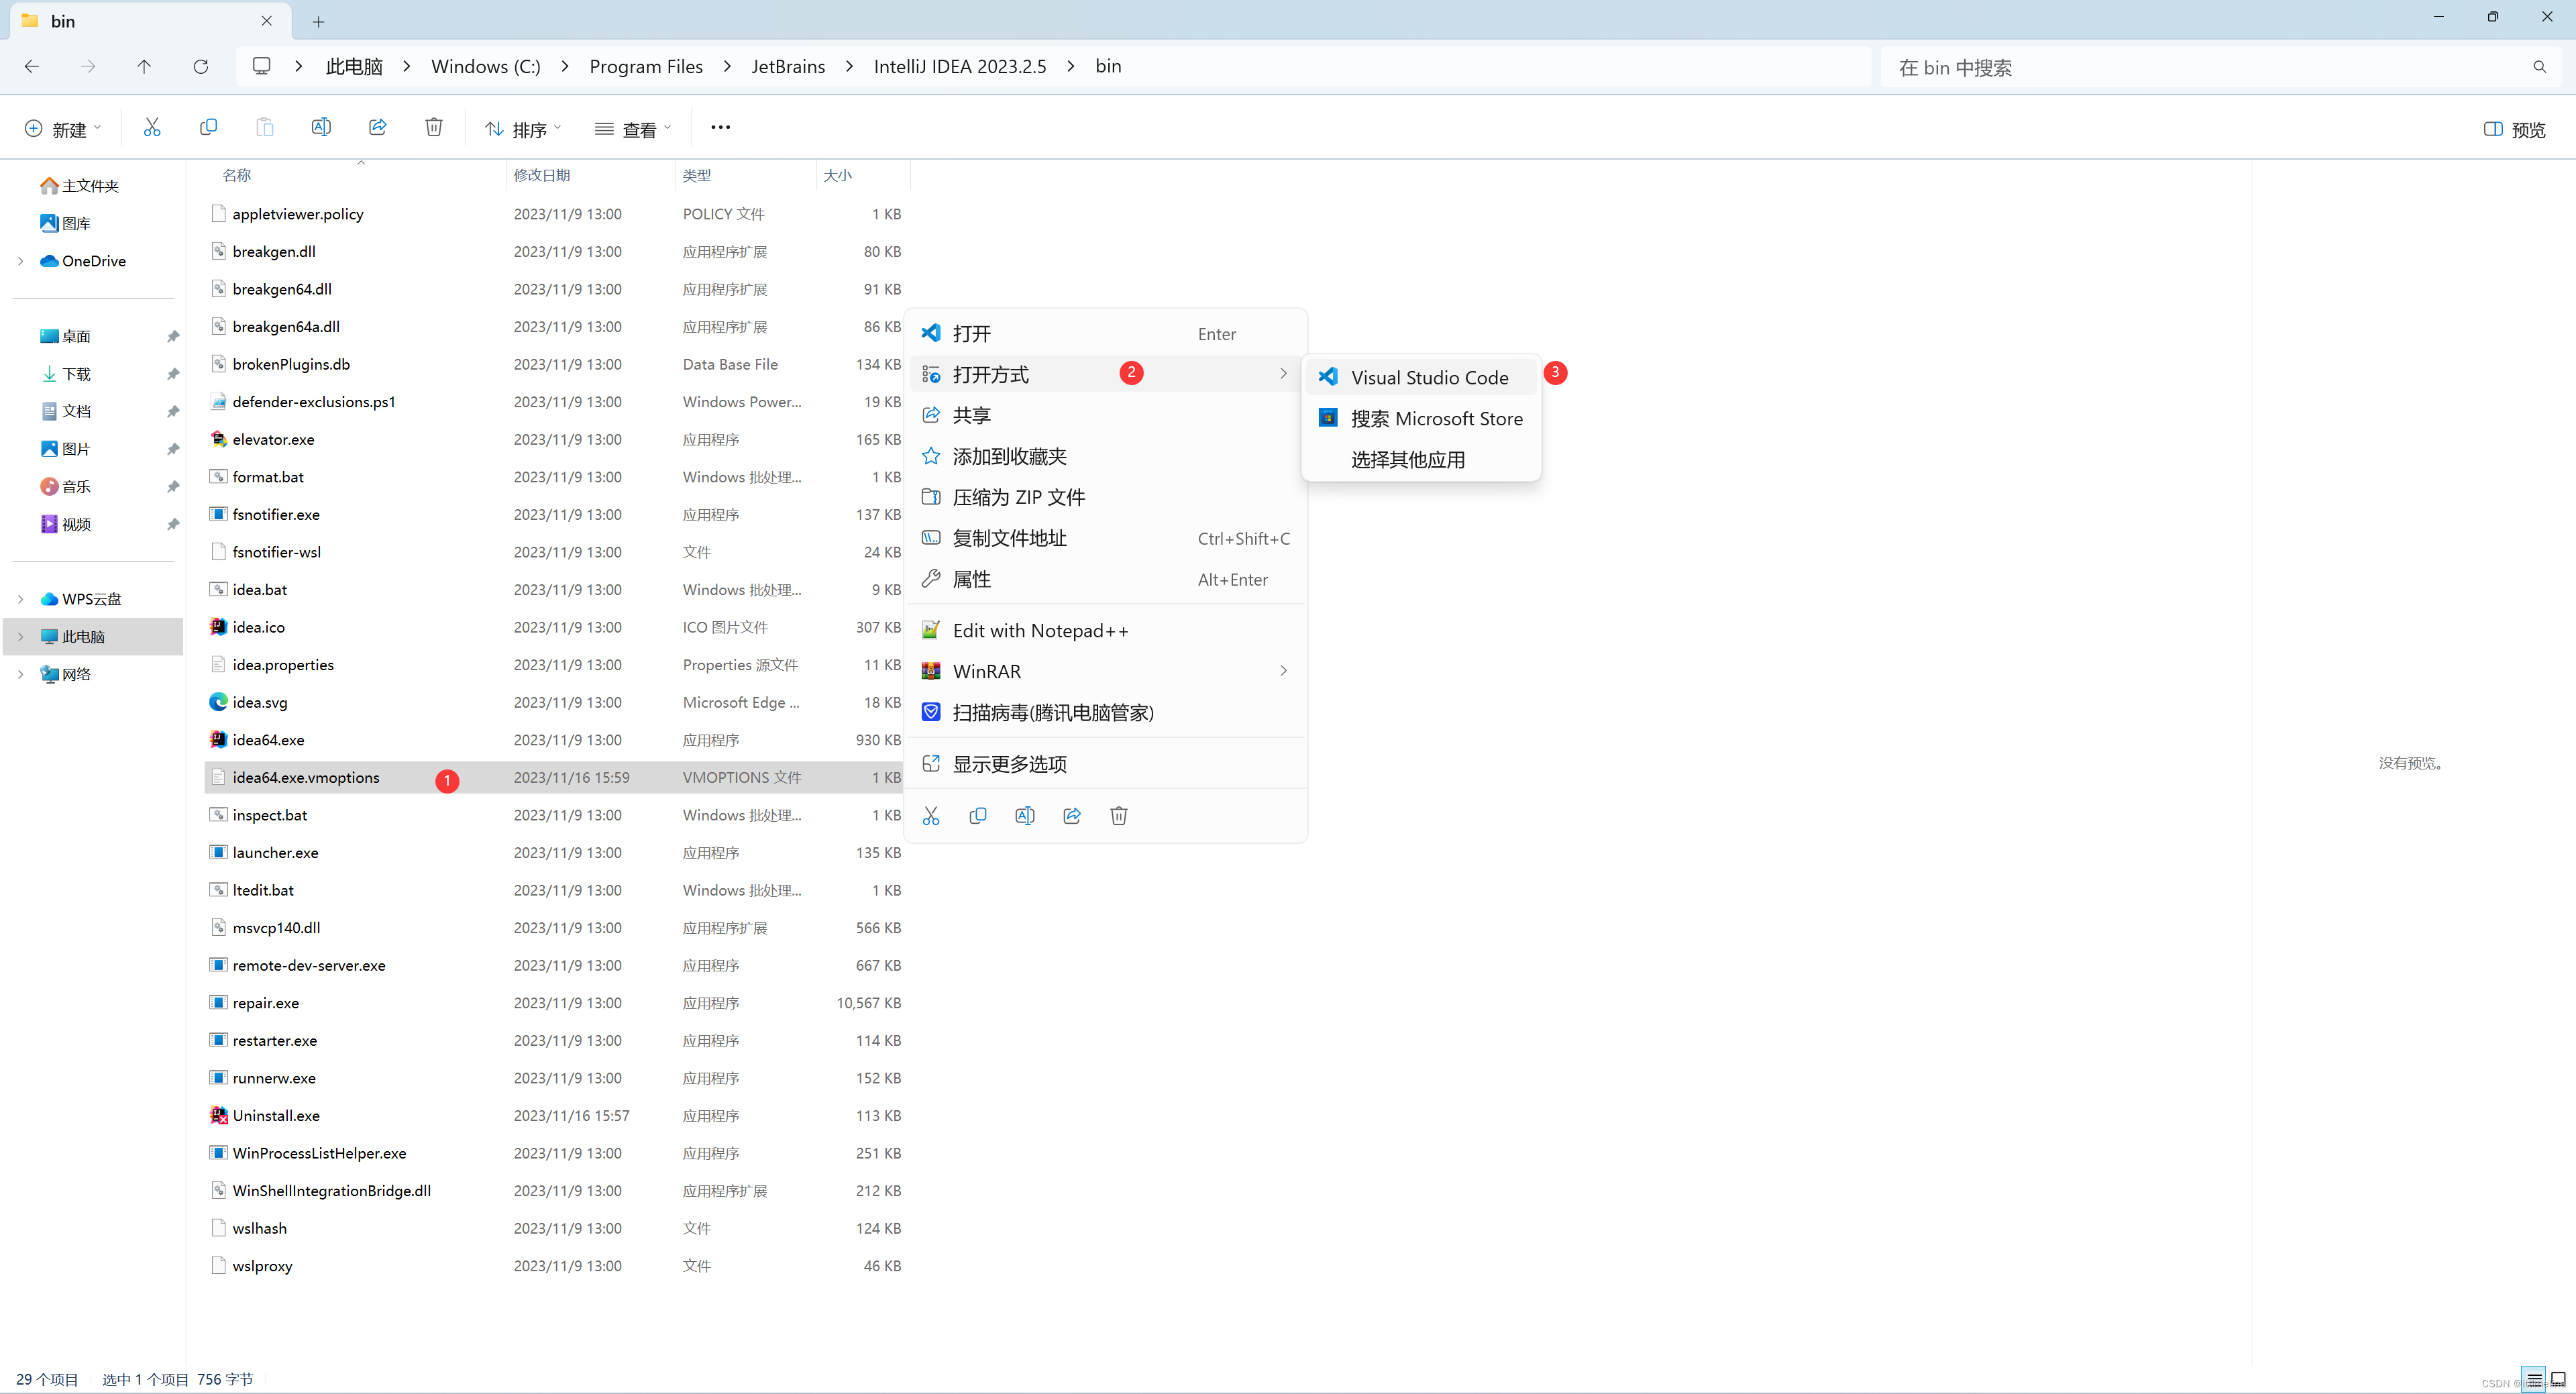
Task: Click the Copy icon in the toolbar
Action: pos(208,127)
